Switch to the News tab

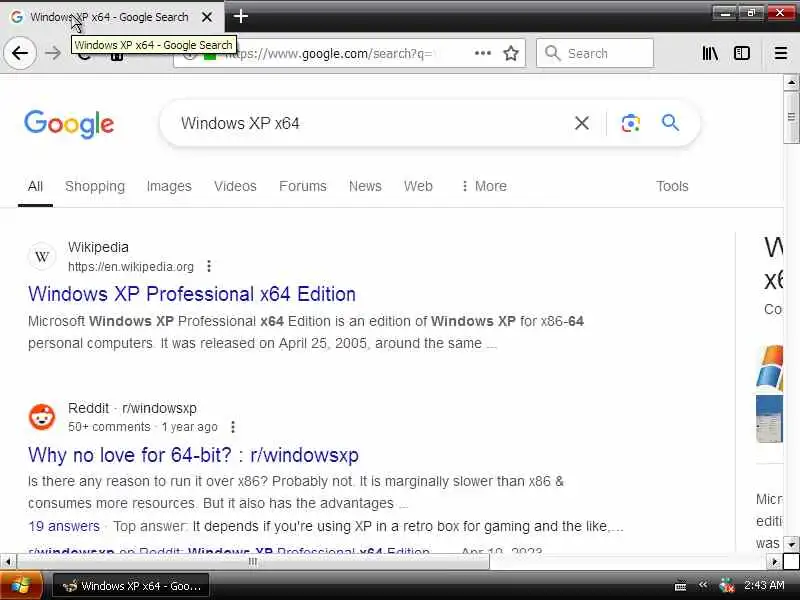coord(365,186)
